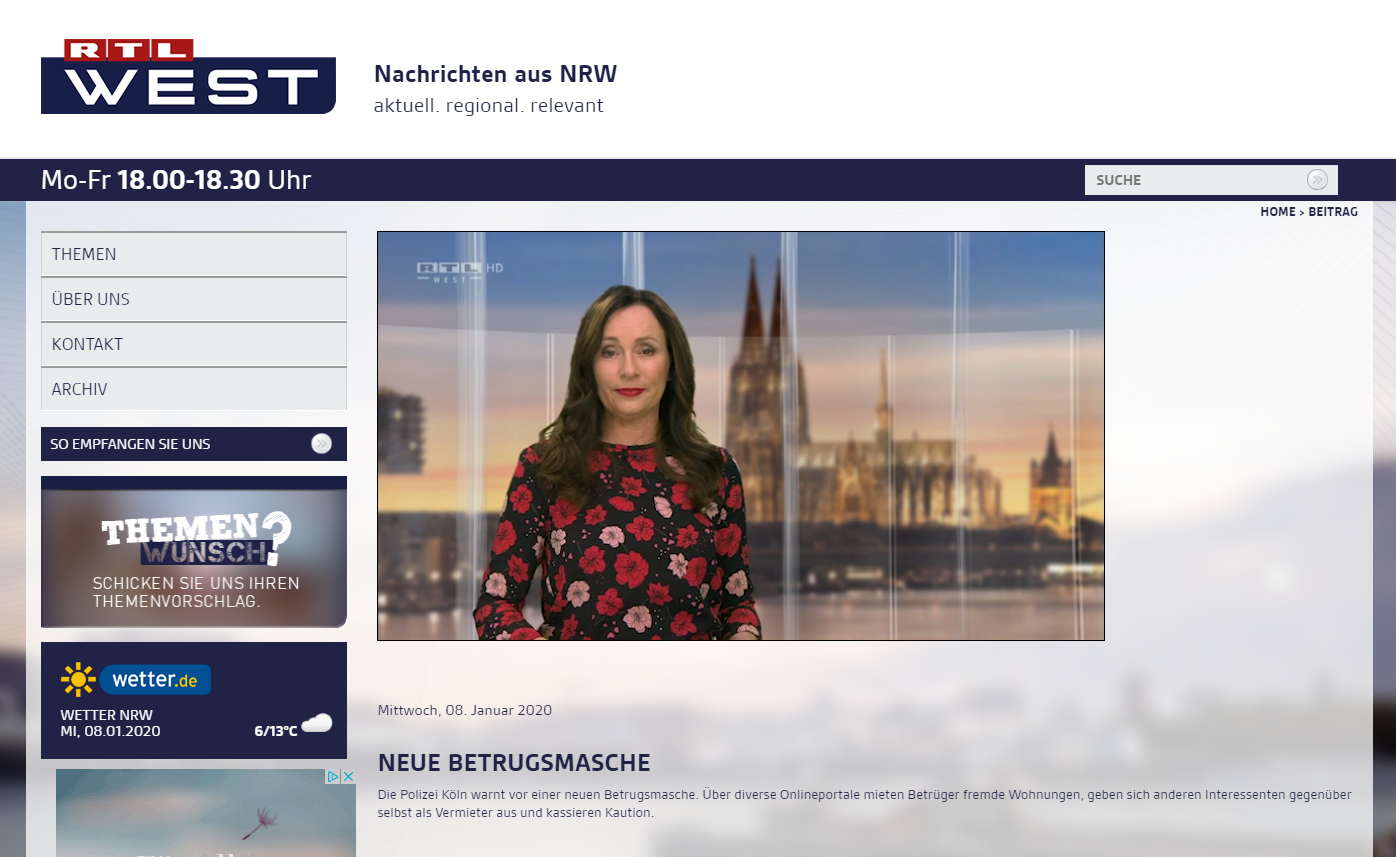The height and width of the screenshot is (857, 1396).
Task: Click the RTL West logo
Action: click(188, 76)
